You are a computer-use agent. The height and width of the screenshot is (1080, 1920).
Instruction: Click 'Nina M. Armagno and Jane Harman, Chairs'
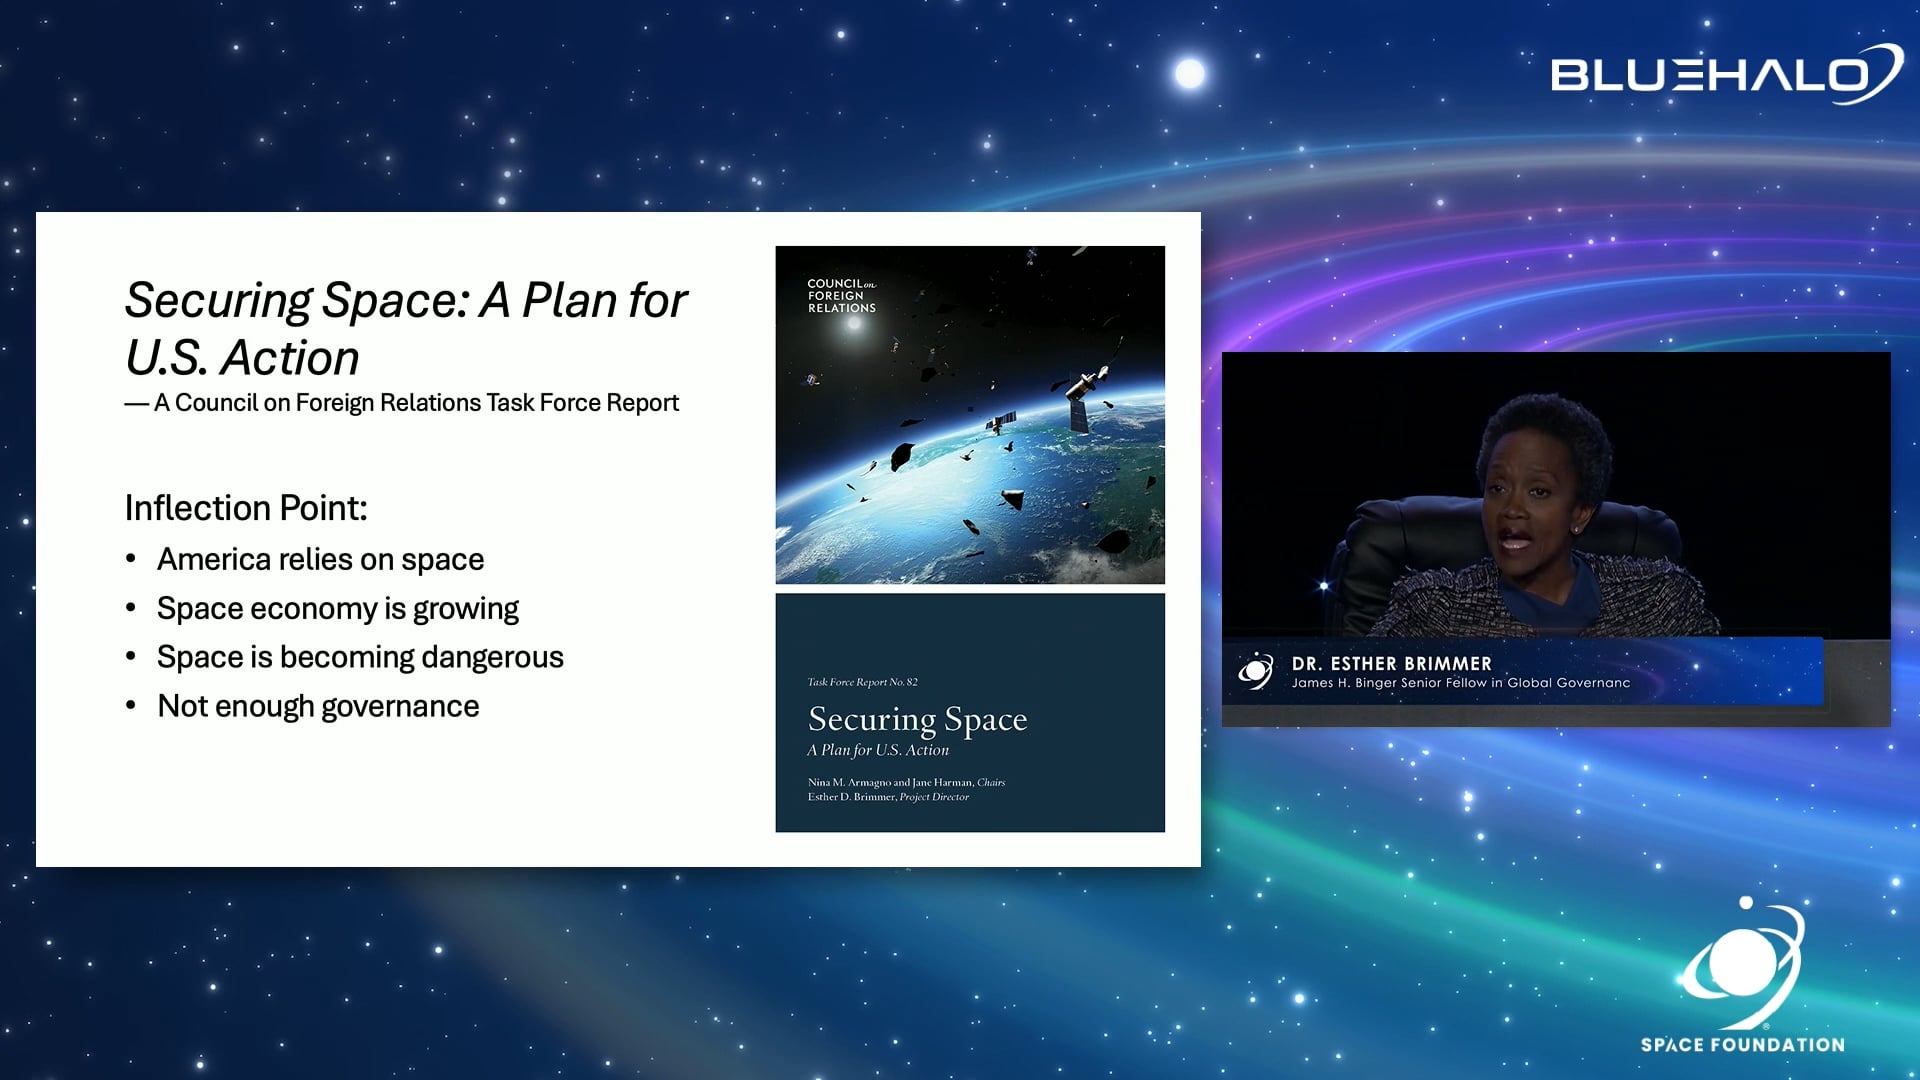click(906, 782)
